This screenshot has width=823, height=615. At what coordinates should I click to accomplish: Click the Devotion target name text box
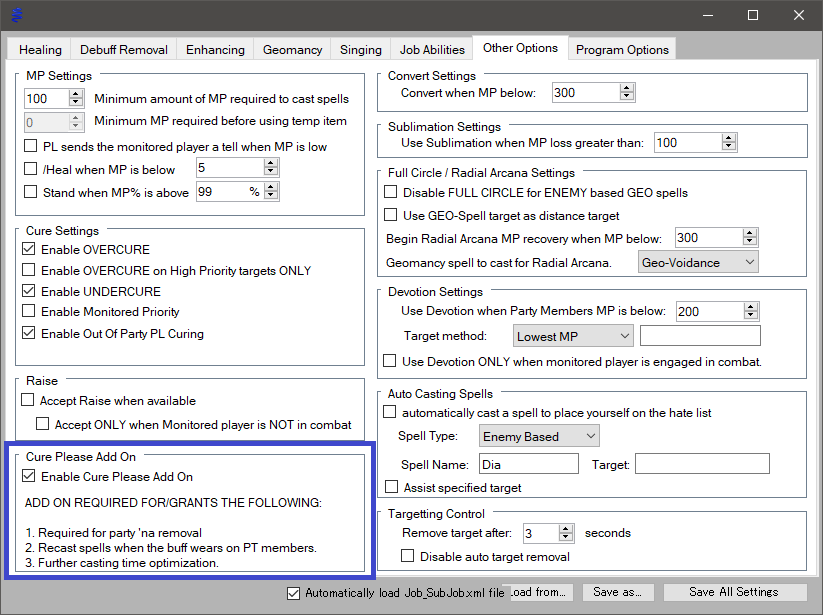700,336
